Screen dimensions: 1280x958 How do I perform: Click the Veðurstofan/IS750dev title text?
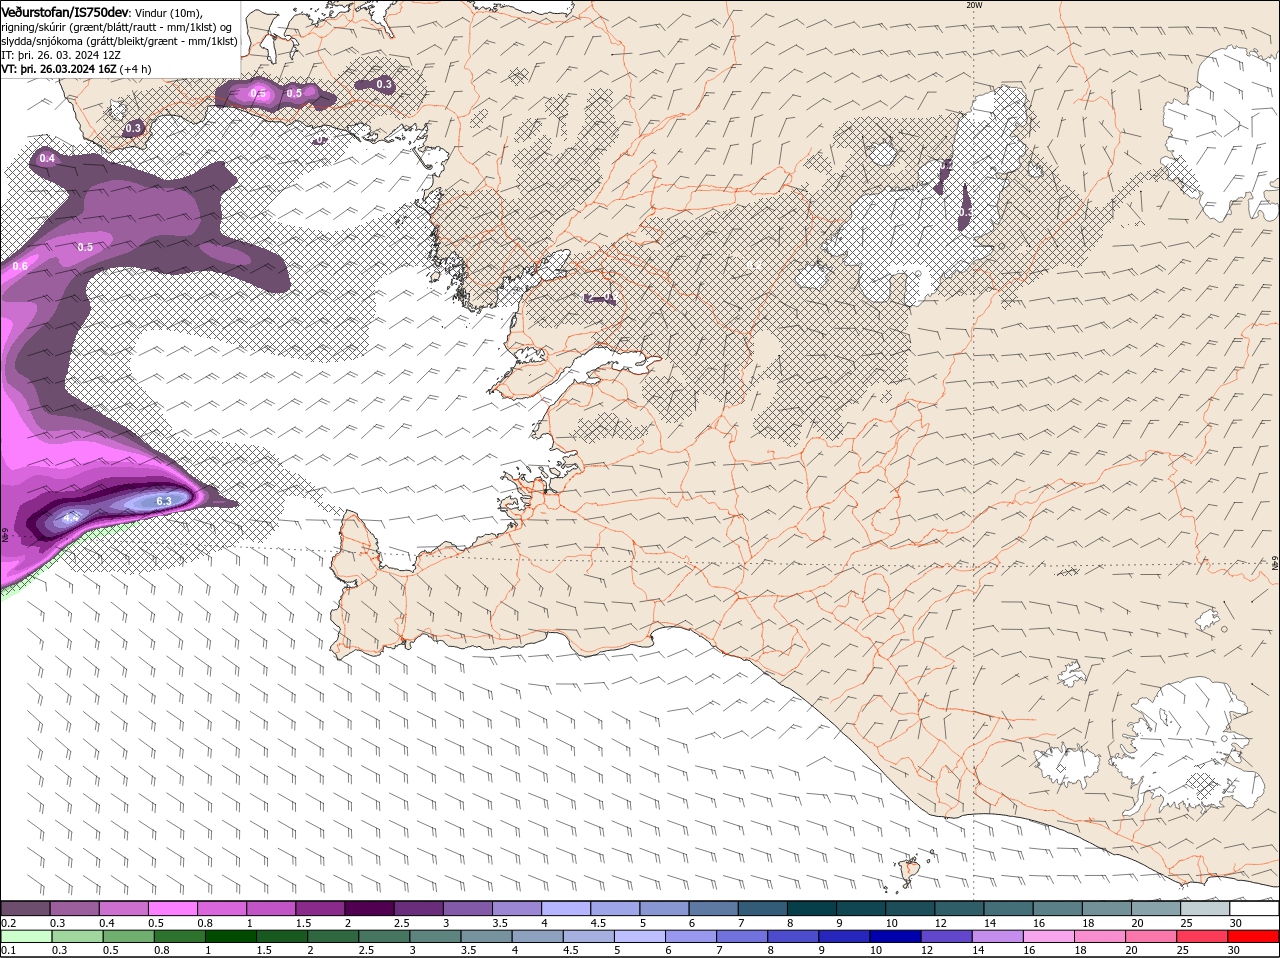pyautogui.click(x=65, y=11)
